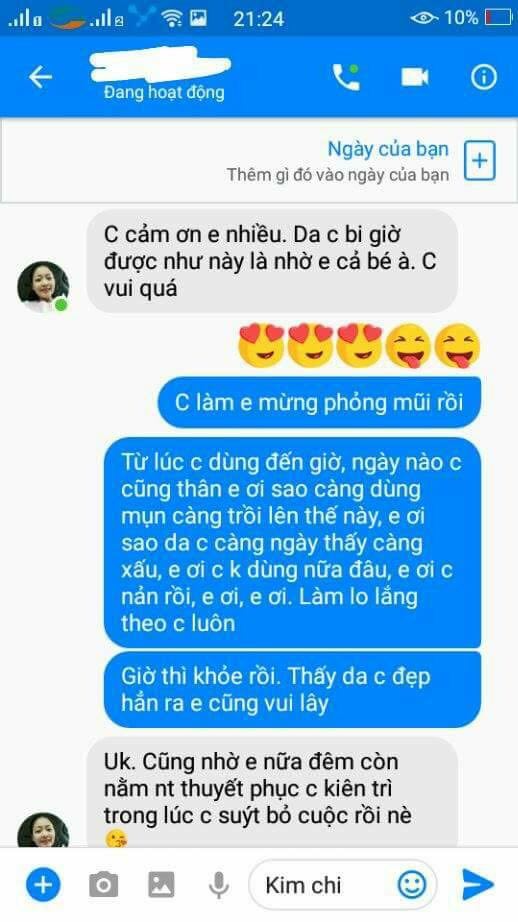Tap the blurred contact name in header

(160, 64)
